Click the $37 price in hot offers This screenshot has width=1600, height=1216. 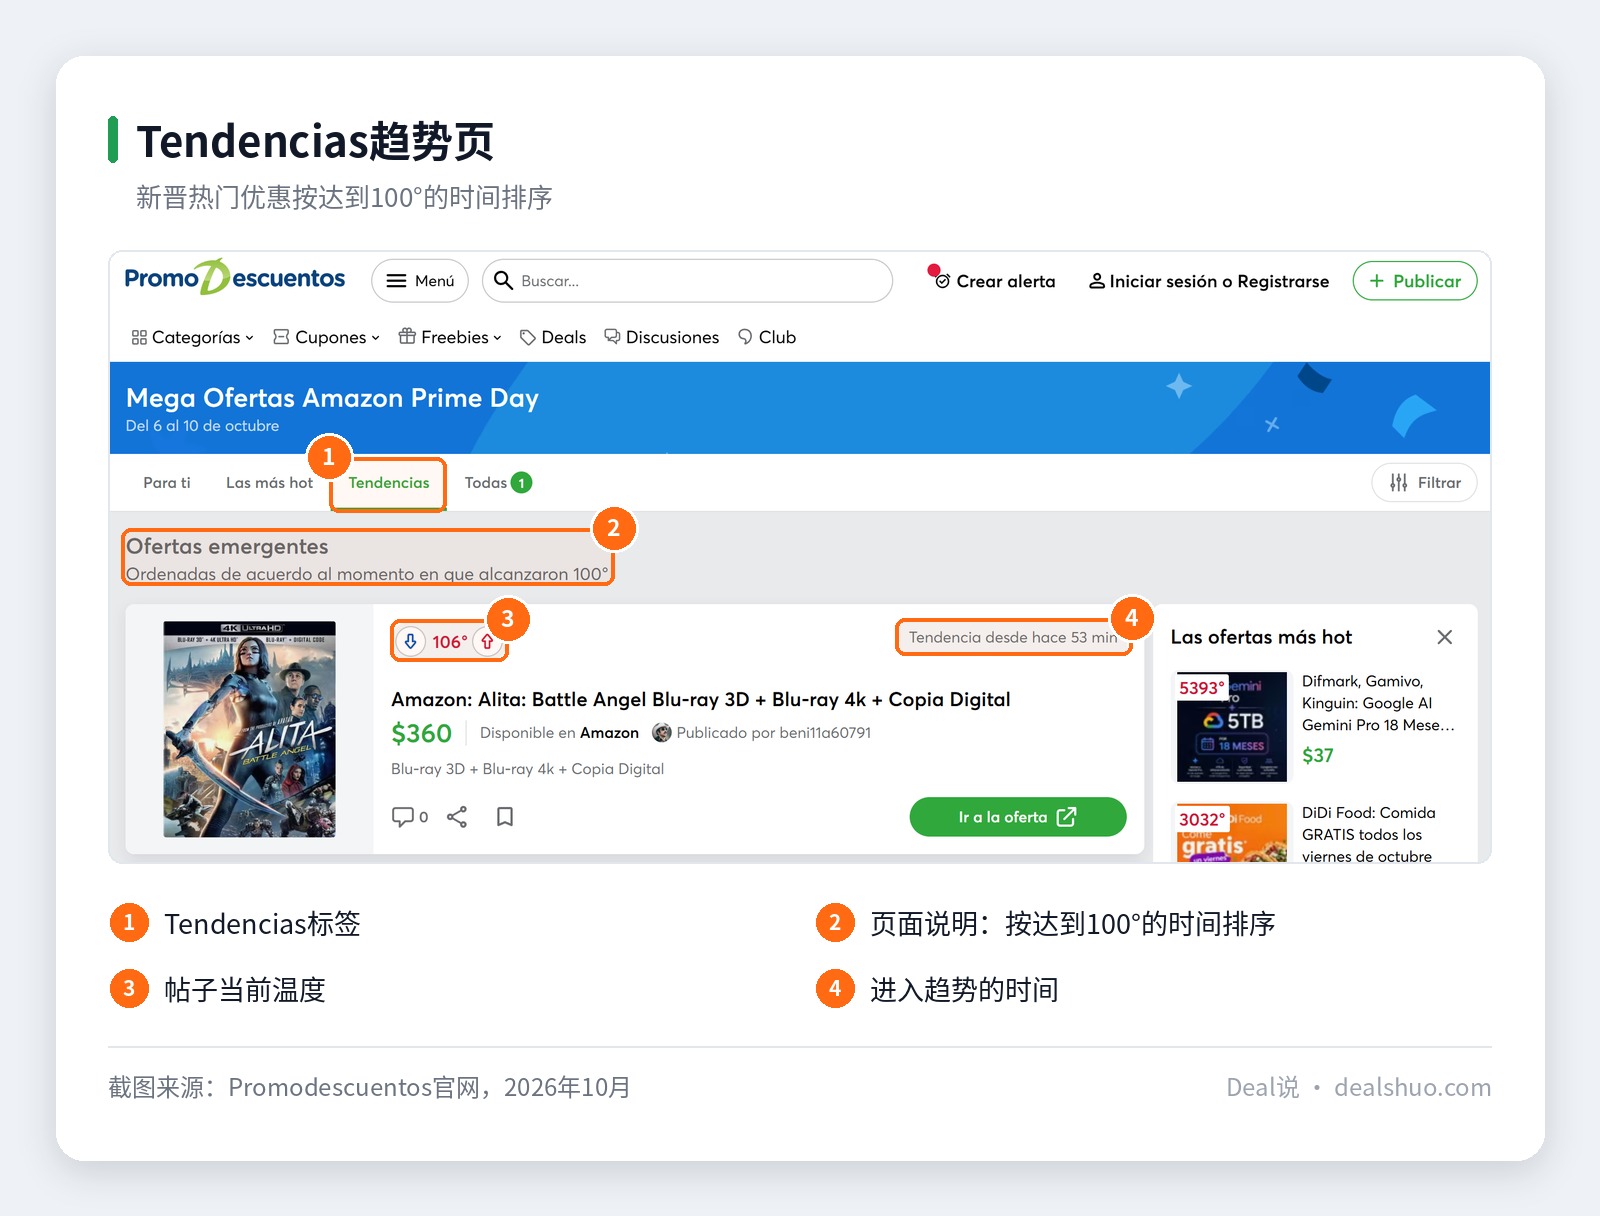tap(1318, 756)
